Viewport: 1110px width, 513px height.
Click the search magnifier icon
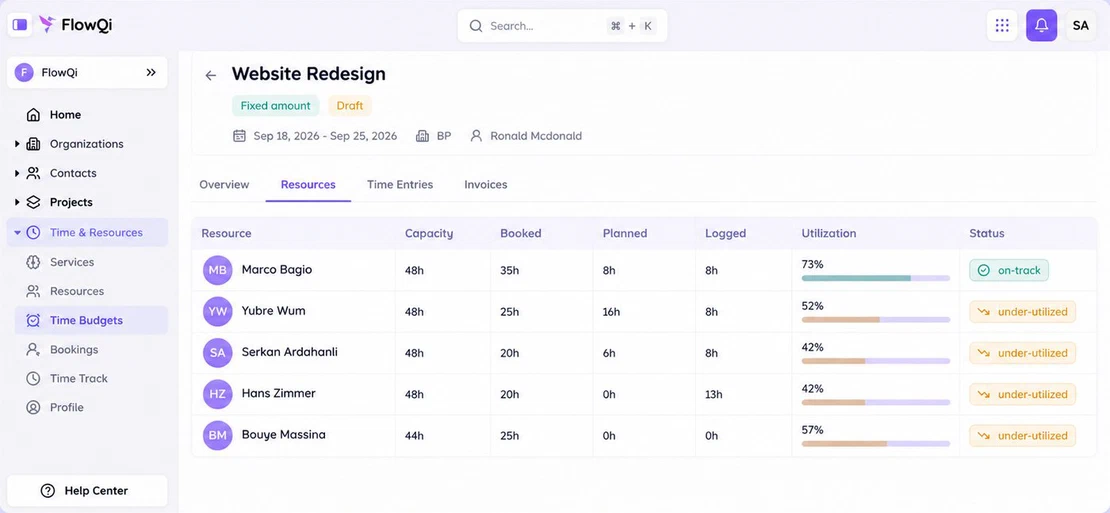pos(476,25)
